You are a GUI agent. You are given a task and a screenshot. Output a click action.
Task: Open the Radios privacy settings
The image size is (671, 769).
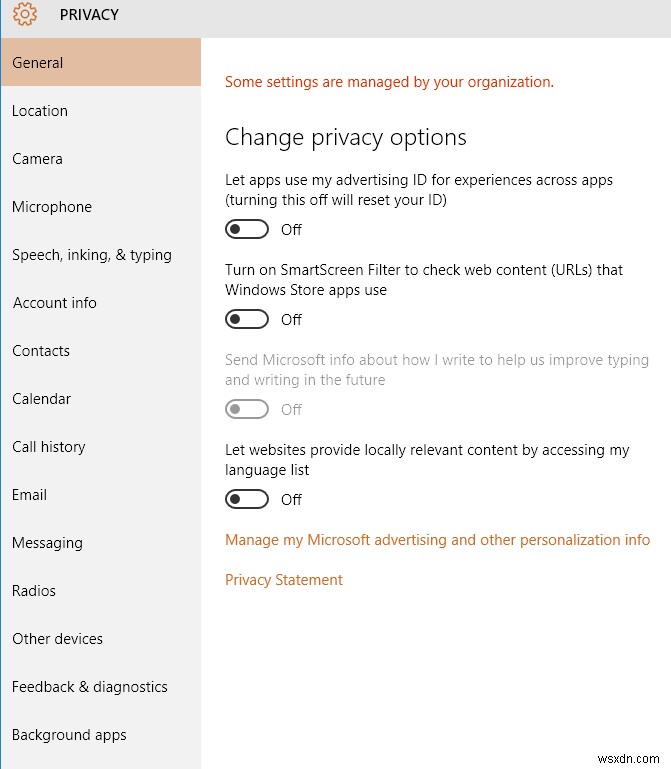click(34, 591)
